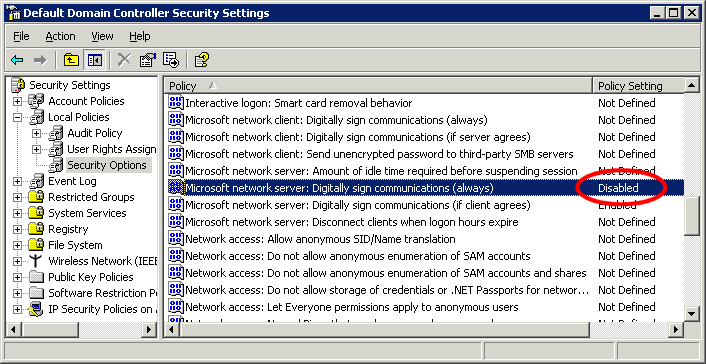Screen dimensions: 706x364
Task: Expand the Account Policies node
Action: 17,101
